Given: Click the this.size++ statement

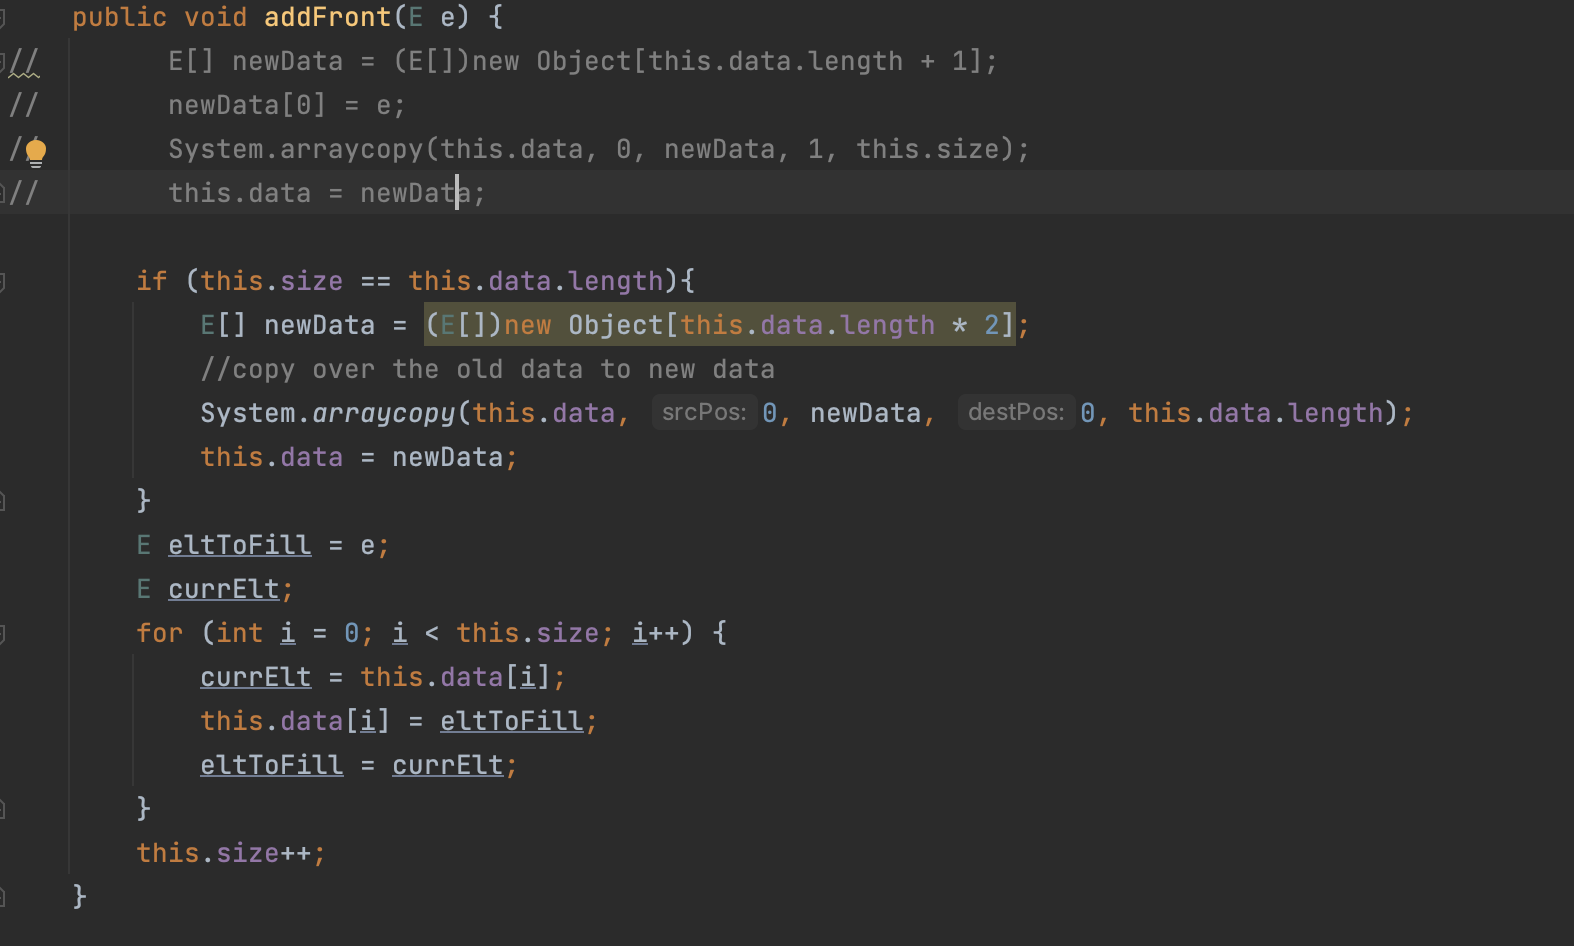Looking at the screenshot, I should coord(230,853).
